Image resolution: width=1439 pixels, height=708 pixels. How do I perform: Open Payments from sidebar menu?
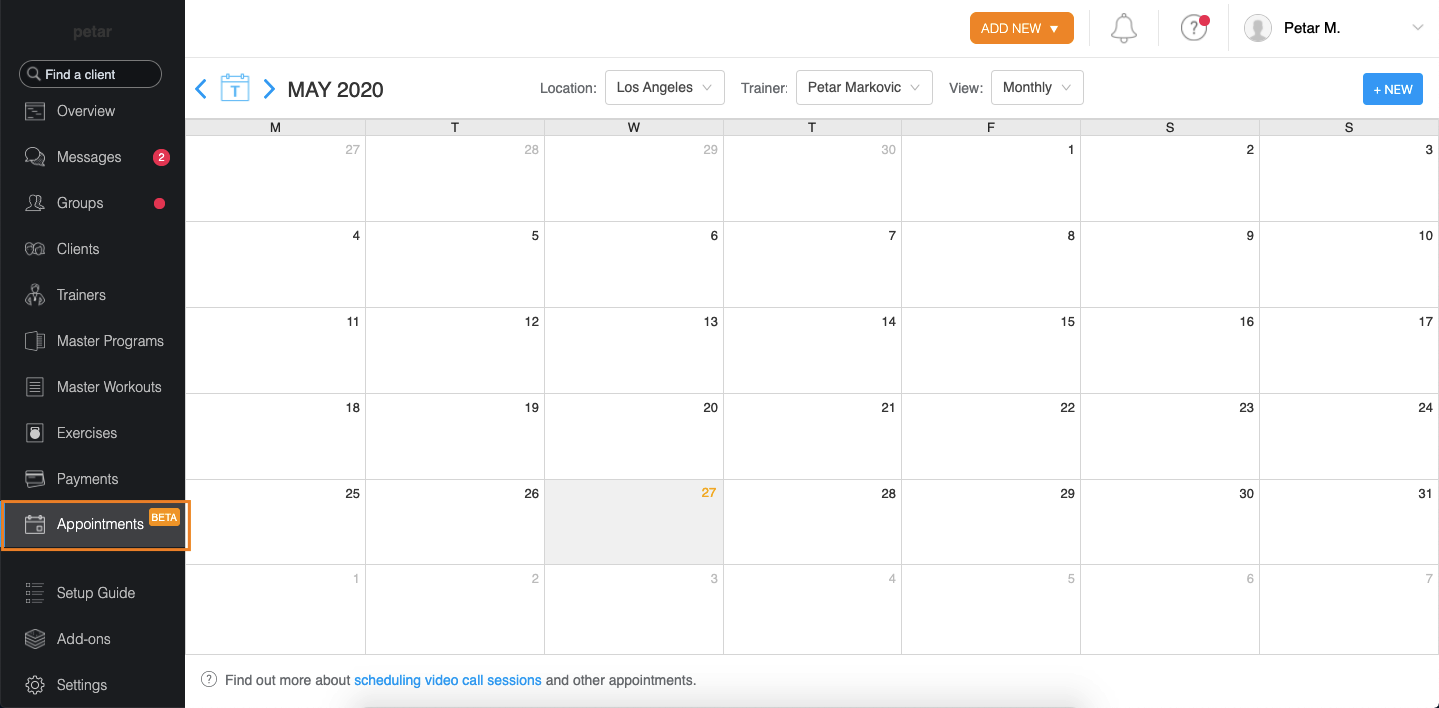tap(87, 479)
